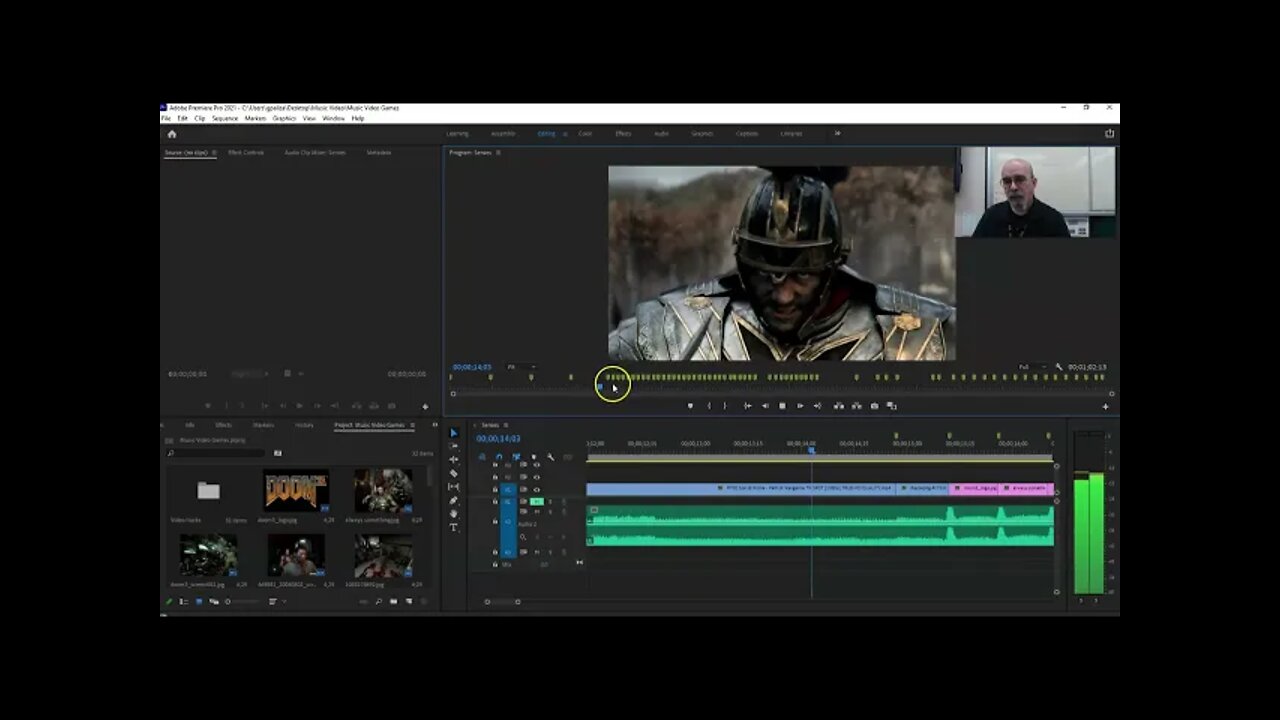The image size is (1280, 720).
Task: Open Program panel menu icon
Action: pyautogui.click(x=498, y=153)
